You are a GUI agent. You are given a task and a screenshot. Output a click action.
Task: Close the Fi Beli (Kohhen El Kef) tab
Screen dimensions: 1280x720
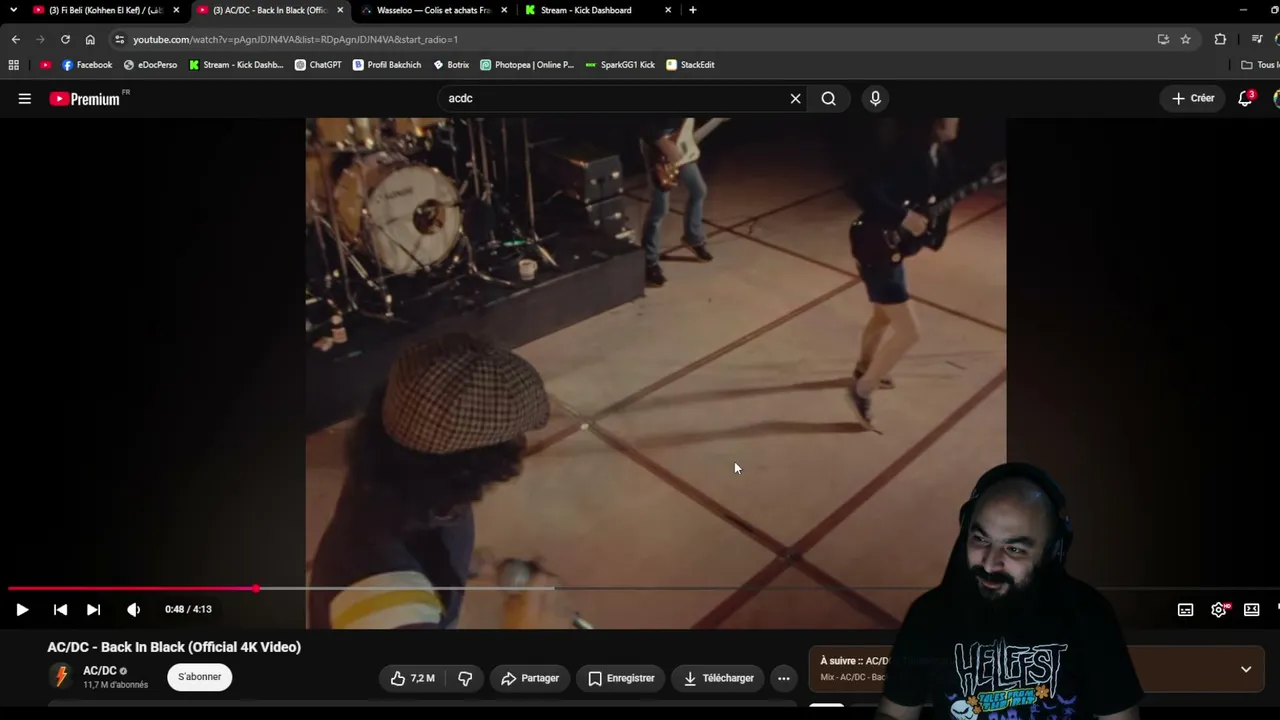click(176, 10)
